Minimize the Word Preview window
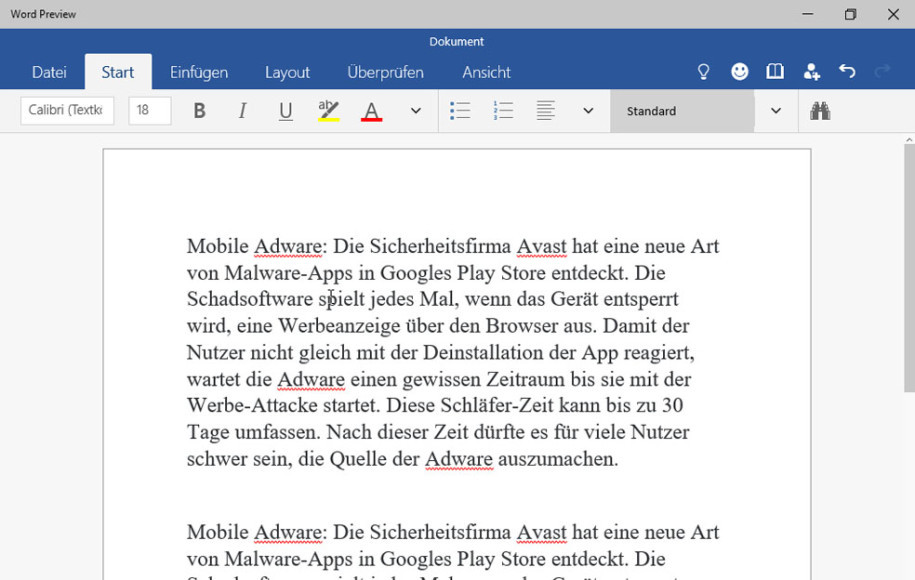This screenshot has height=580, width=915. [x=808, y=14]
